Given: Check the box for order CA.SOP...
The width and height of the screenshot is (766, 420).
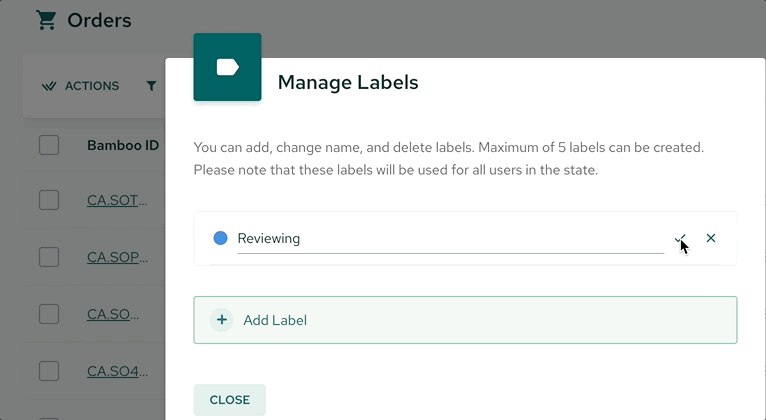Looking at the screenshot, I should [49, 257].
